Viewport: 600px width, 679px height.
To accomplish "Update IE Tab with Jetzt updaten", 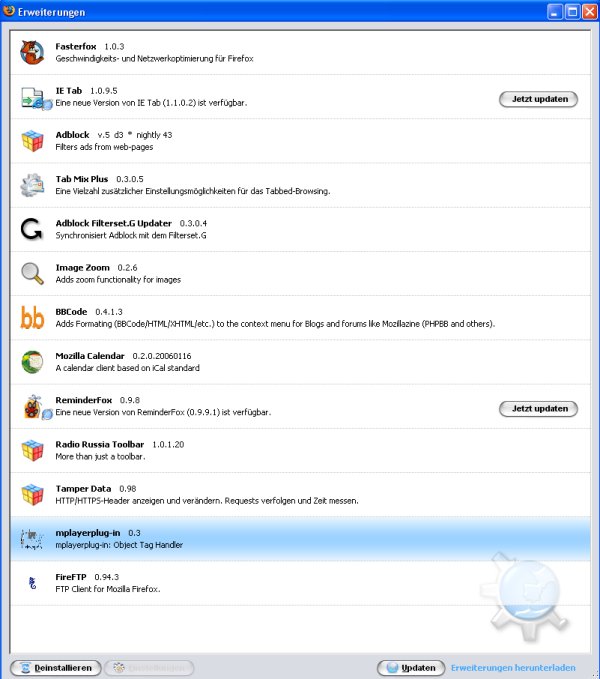I will pos(539,99).
